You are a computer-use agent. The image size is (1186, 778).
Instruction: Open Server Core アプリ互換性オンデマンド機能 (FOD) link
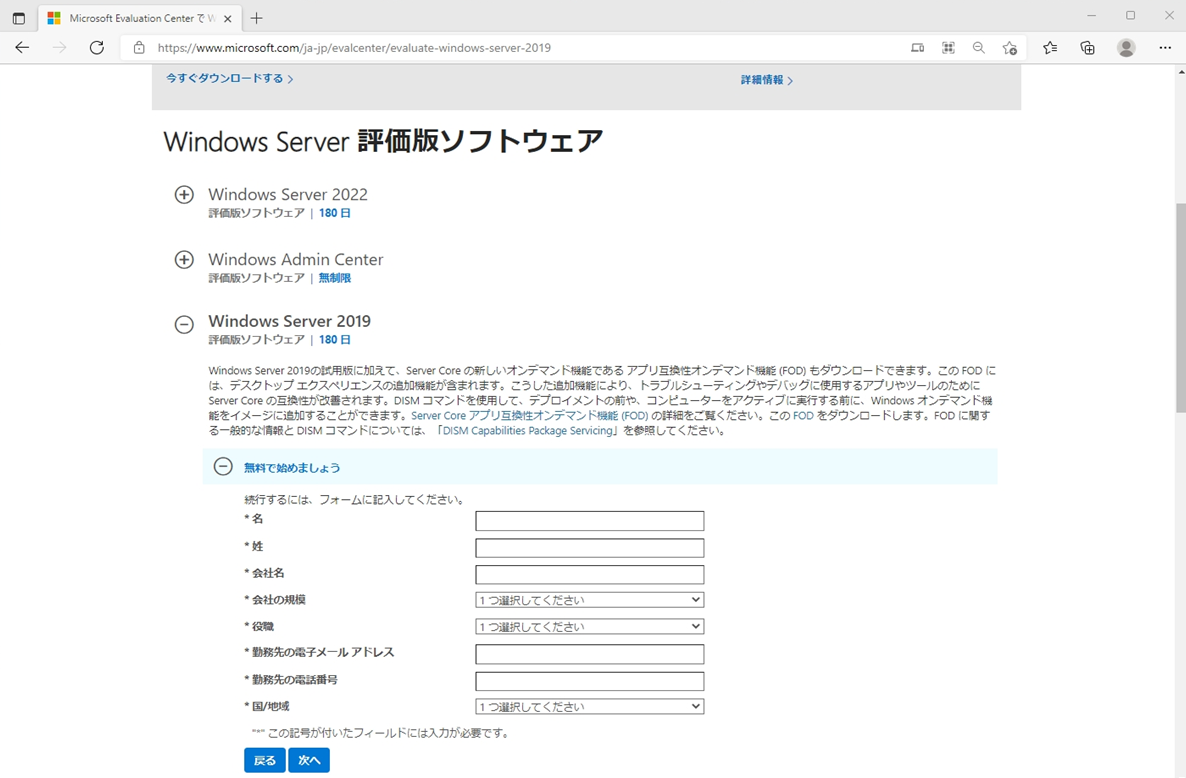(529, 416)
